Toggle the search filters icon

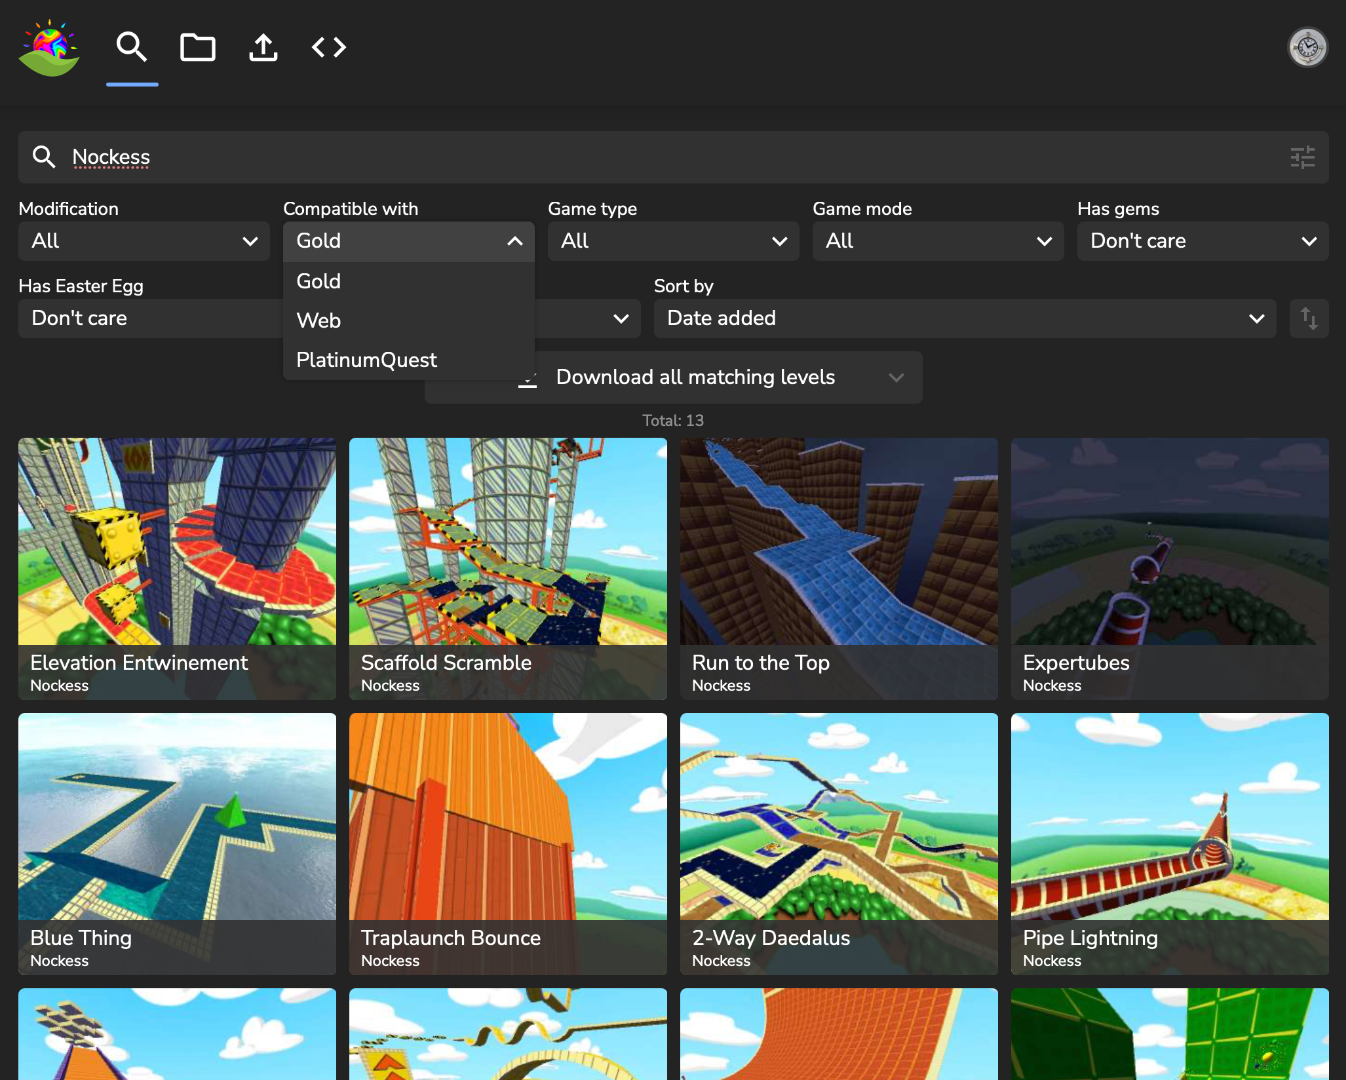pos(1302,157)
